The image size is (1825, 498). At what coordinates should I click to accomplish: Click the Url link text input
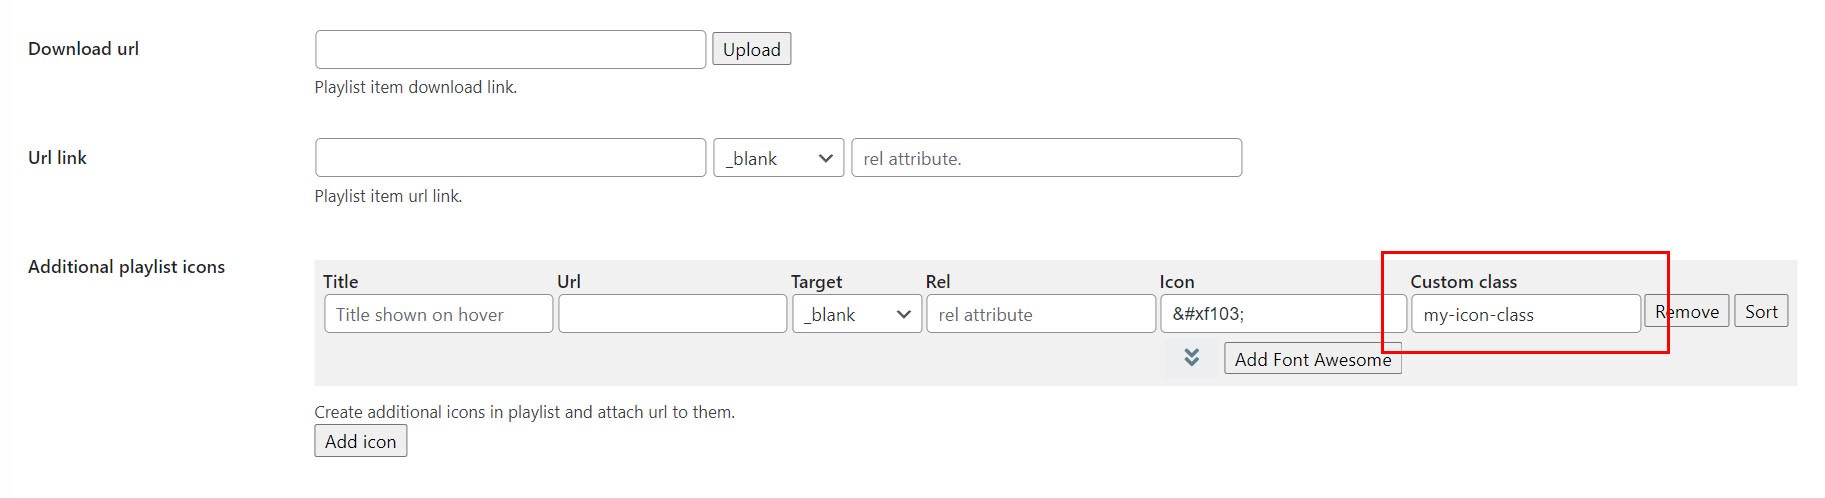[x=510, y=158]
